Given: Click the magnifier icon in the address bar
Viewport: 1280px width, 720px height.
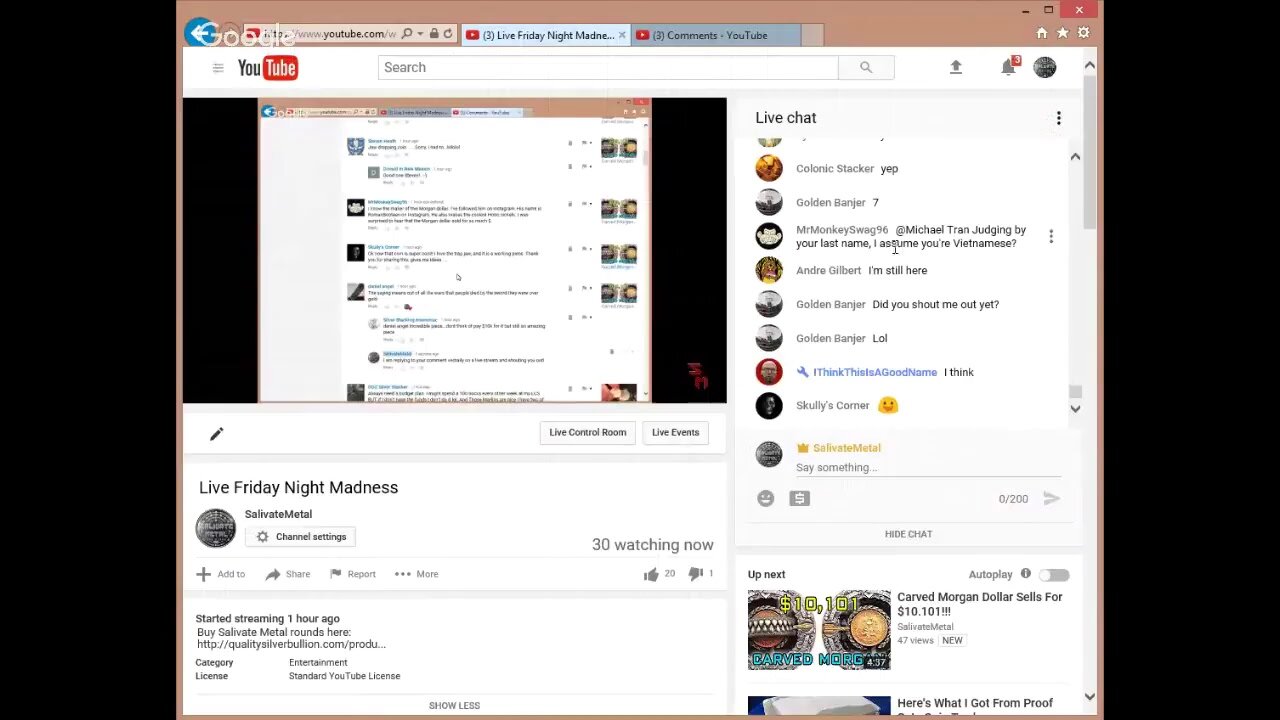Looking at the screenshot, I should pyautogui.click(x=407, y=34).
